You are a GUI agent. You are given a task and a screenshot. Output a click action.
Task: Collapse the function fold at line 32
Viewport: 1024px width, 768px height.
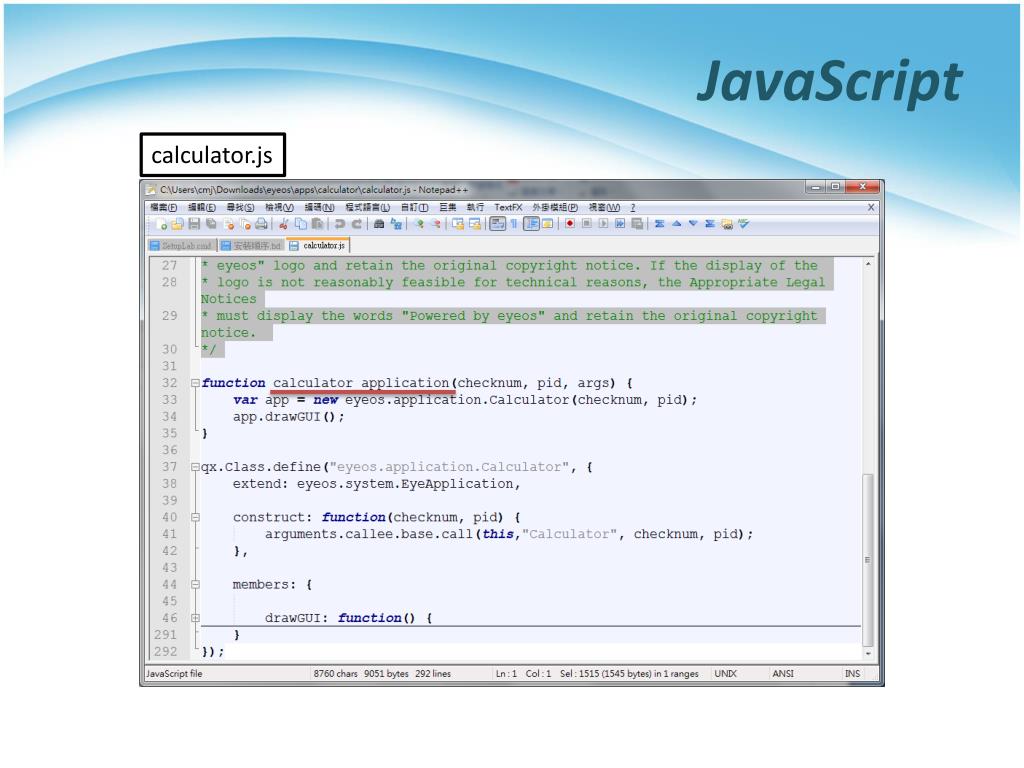pos(195,383)
